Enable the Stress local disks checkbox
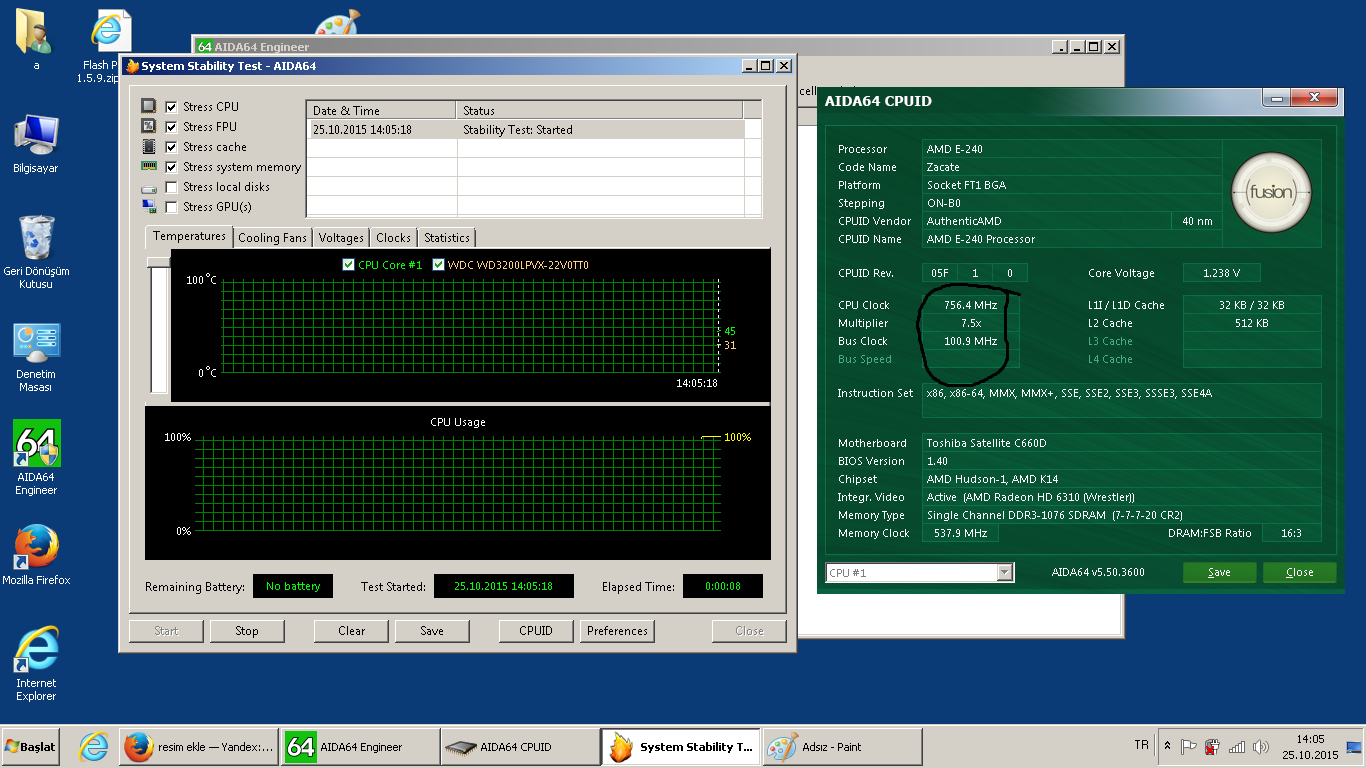The height and width of the screenshot is (768, 1366). 171,187
